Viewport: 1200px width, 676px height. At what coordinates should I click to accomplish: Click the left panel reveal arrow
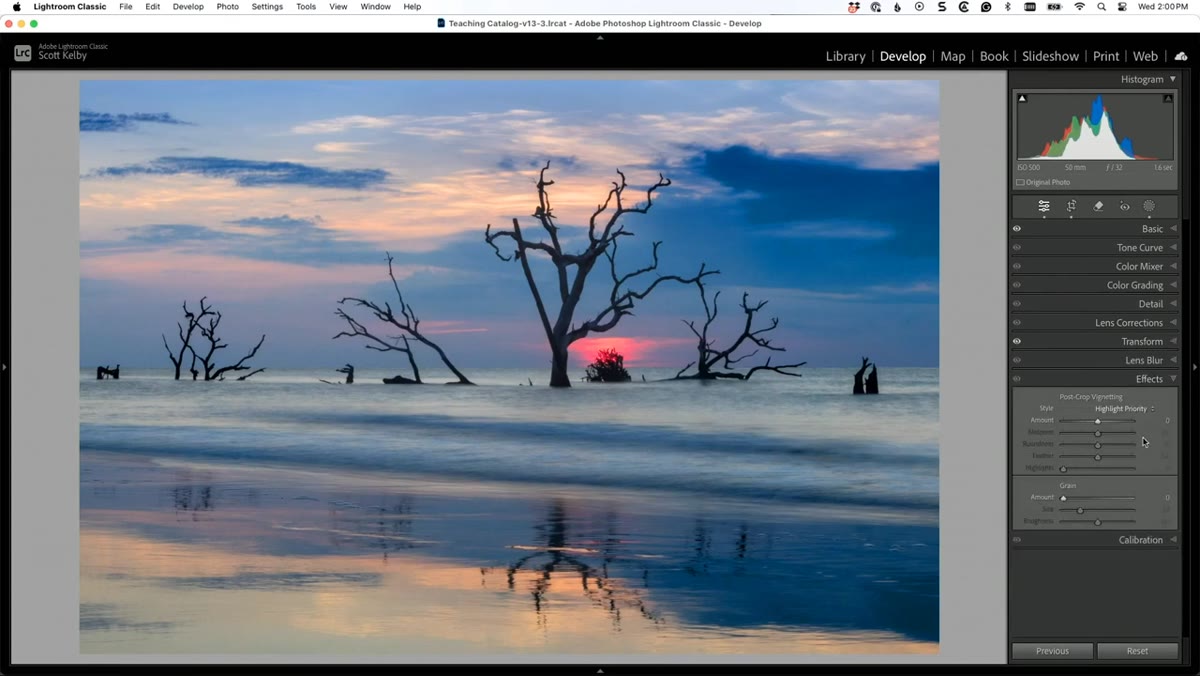coord(4,367)
